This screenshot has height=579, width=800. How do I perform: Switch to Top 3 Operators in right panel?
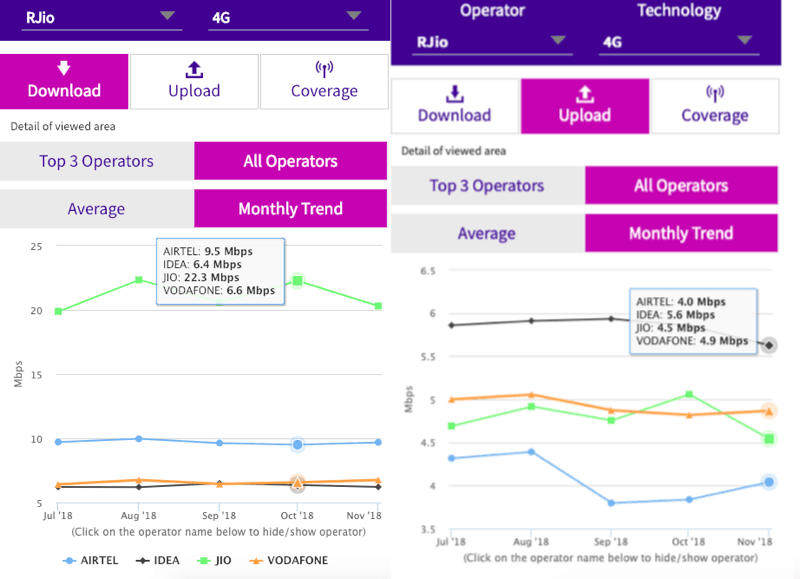click(487, 186)
